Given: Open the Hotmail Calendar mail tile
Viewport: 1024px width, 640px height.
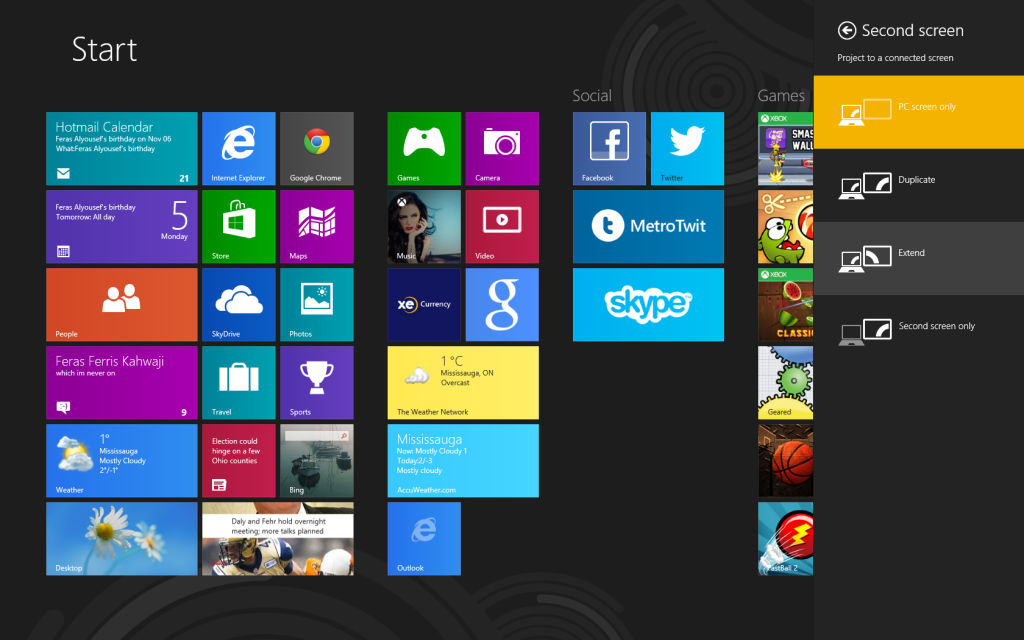Looking at the screenshot, I should pos(121,148).
